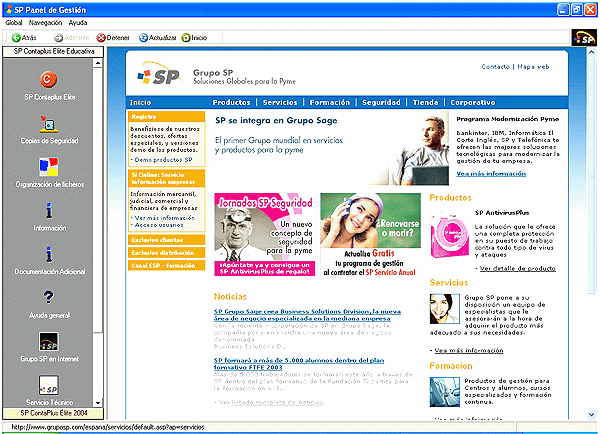Viewport: 600px width, 434px height.
Task: Open Corporativo in the site navigation bar
Action: 473,102
